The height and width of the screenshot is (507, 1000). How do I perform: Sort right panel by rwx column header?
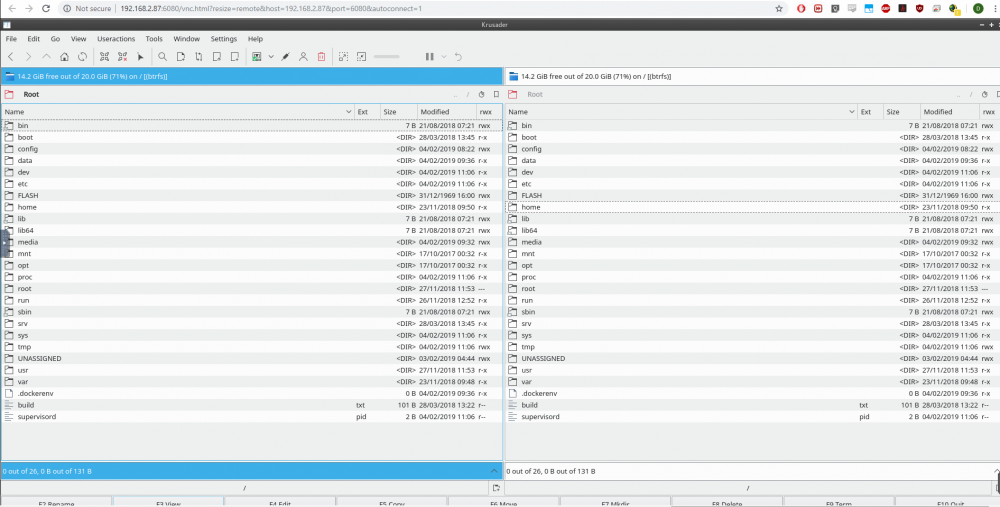pyautogui.click(x=989, y=112)
